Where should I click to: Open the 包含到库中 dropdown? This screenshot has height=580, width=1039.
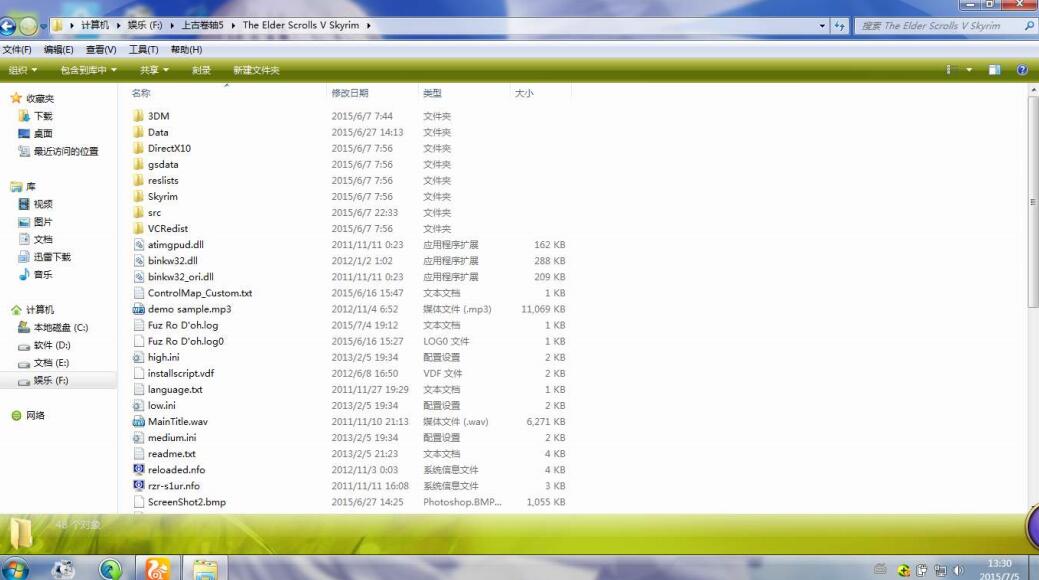[x=88, y=70]
